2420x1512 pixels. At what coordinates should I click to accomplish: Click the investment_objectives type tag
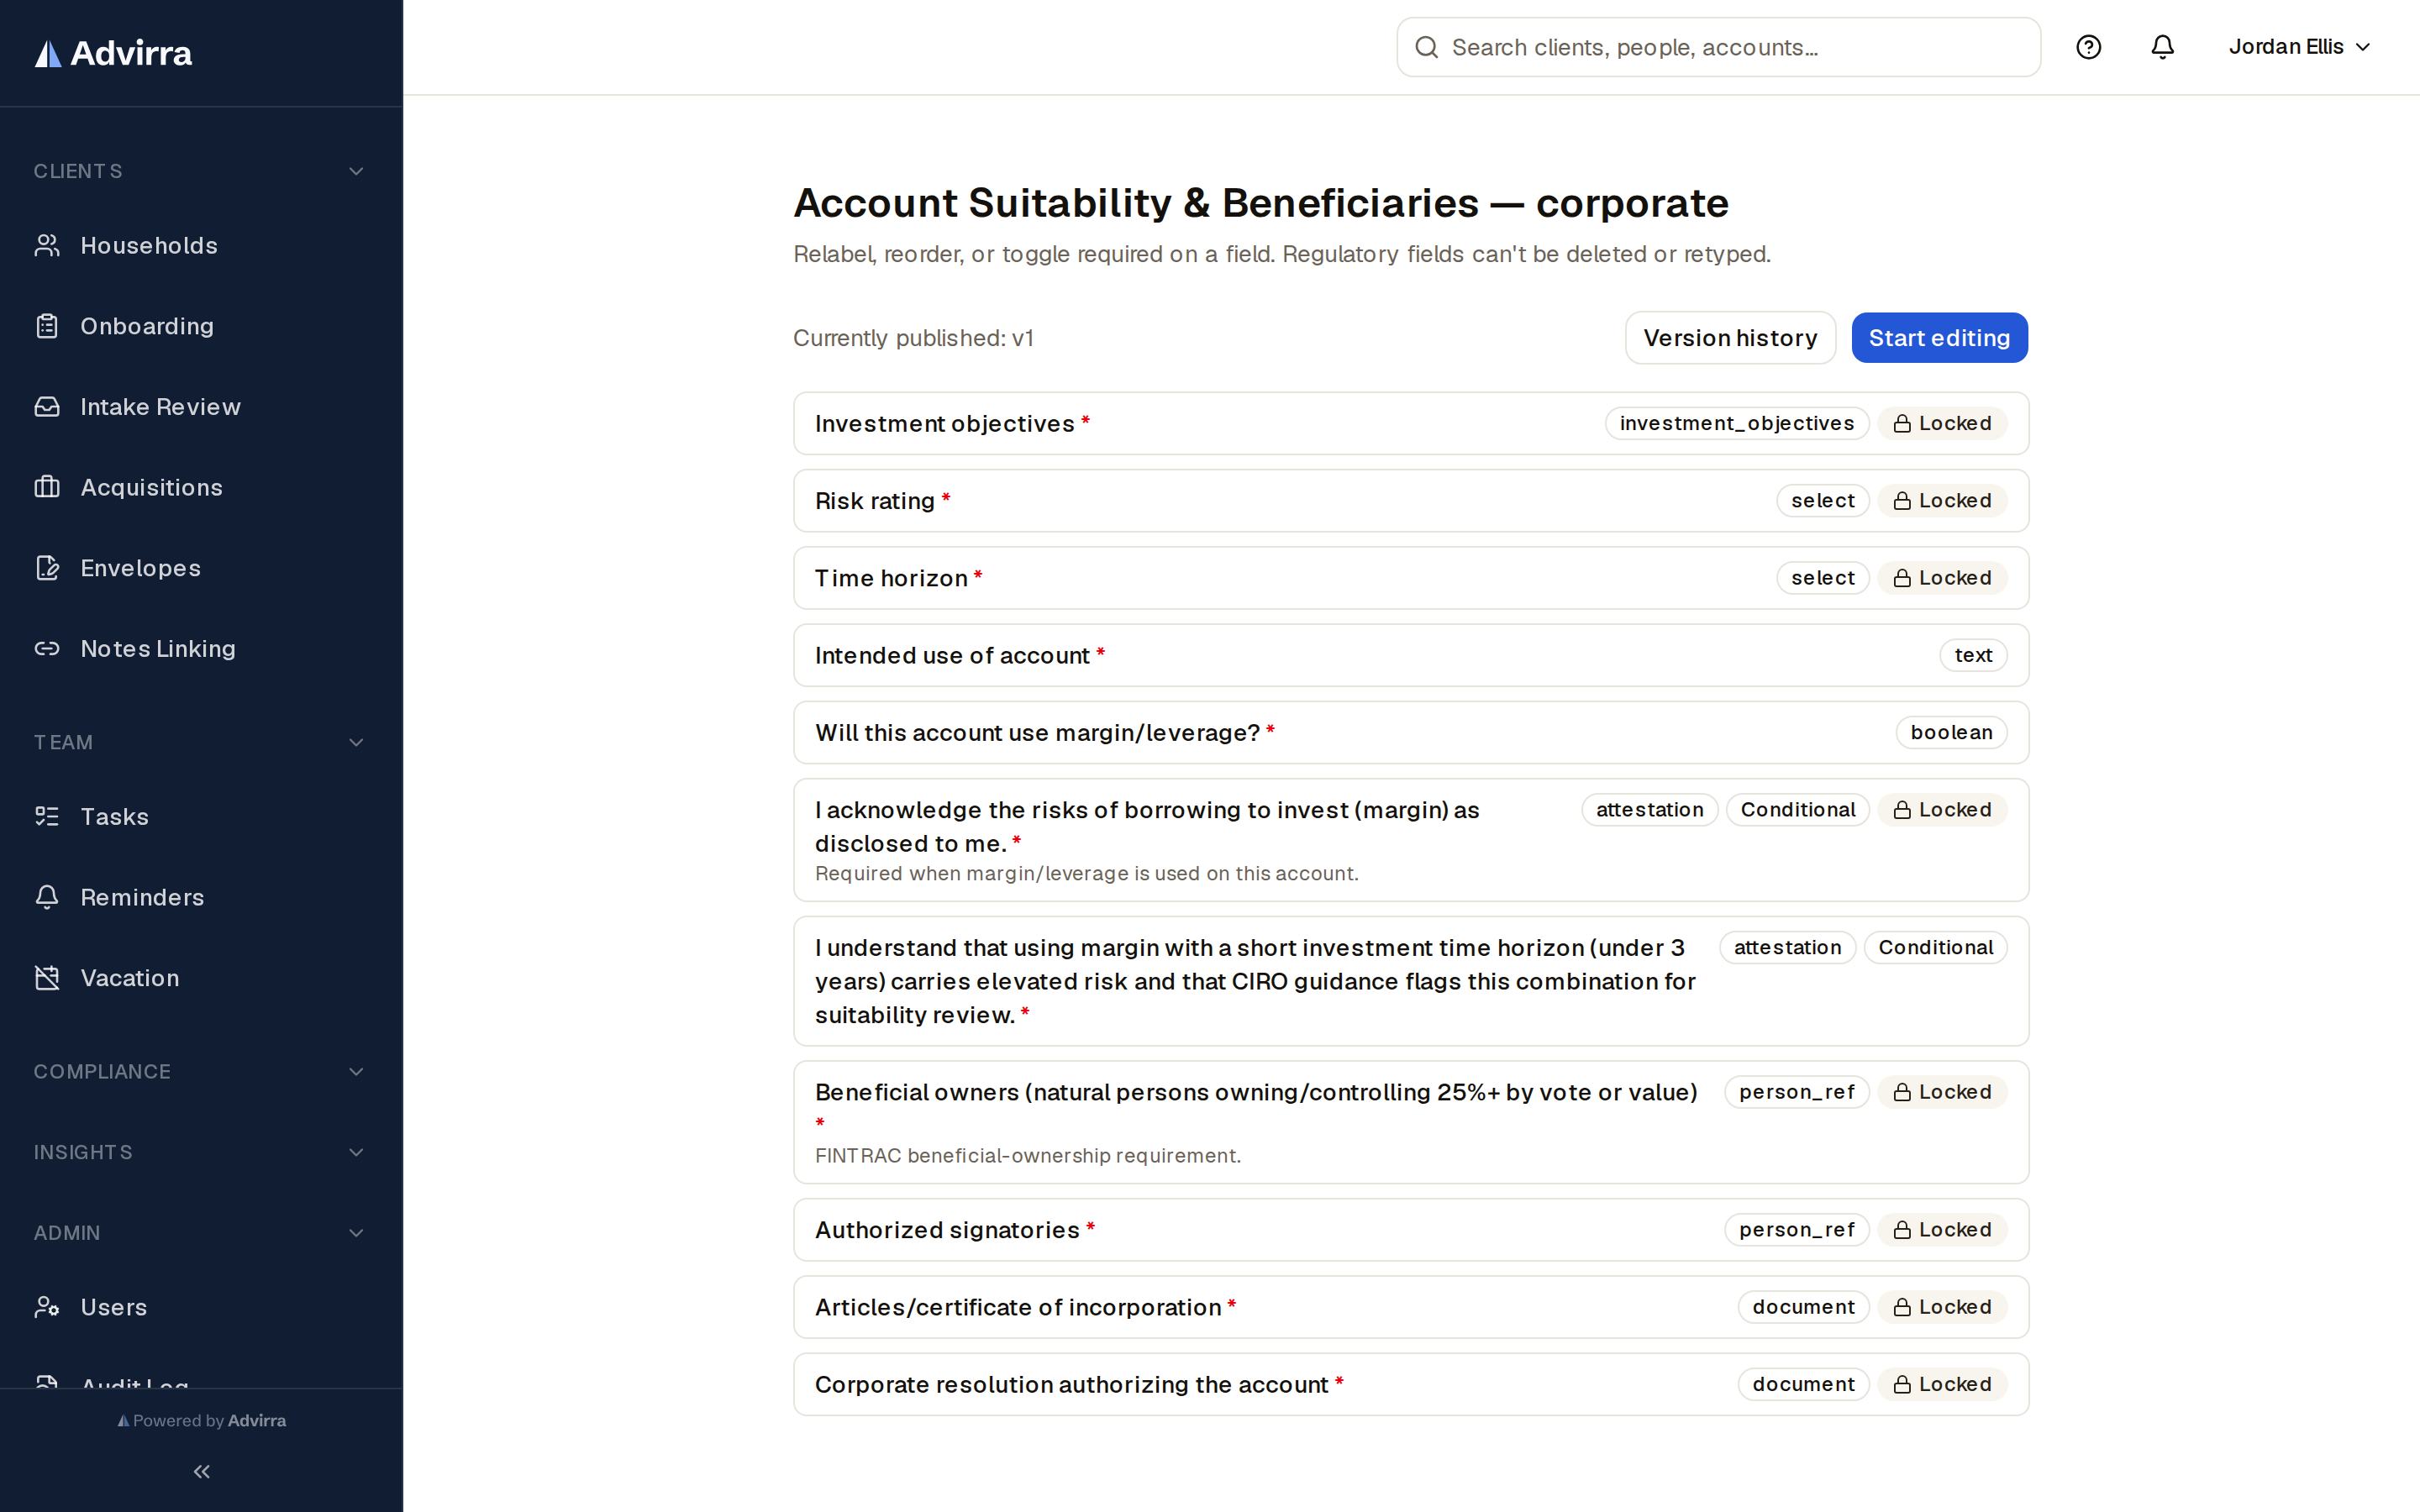(1737, 424)
